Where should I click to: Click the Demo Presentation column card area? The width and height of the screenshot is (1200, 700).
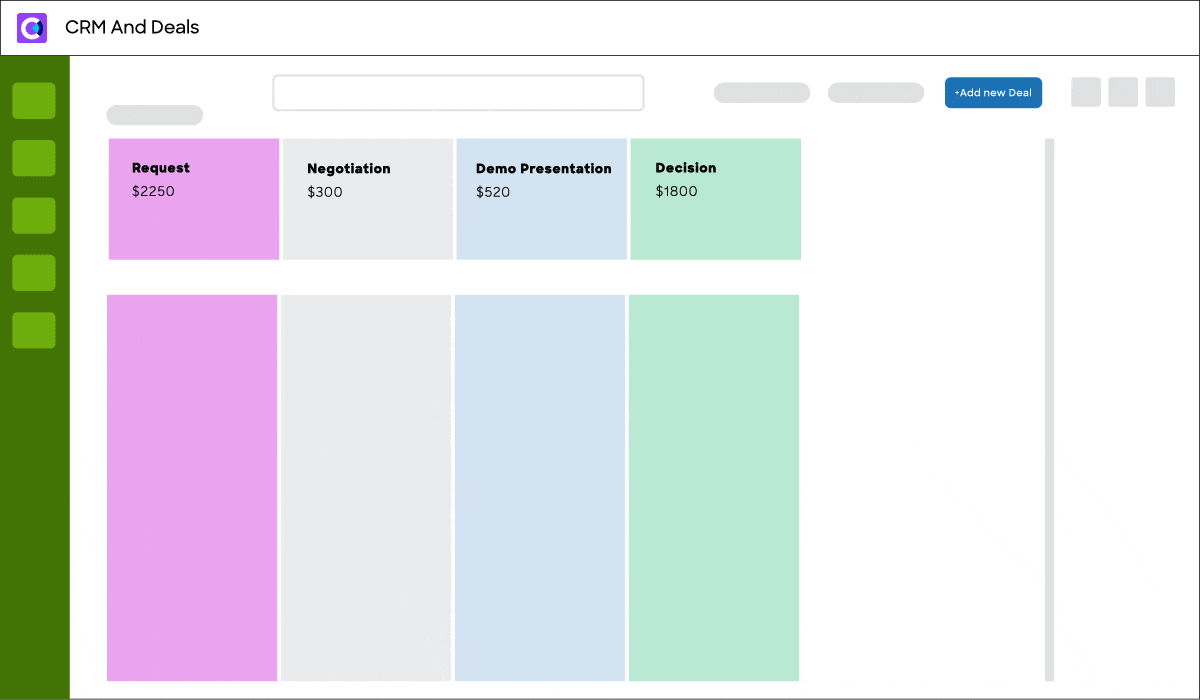click(x=540, y=487)
